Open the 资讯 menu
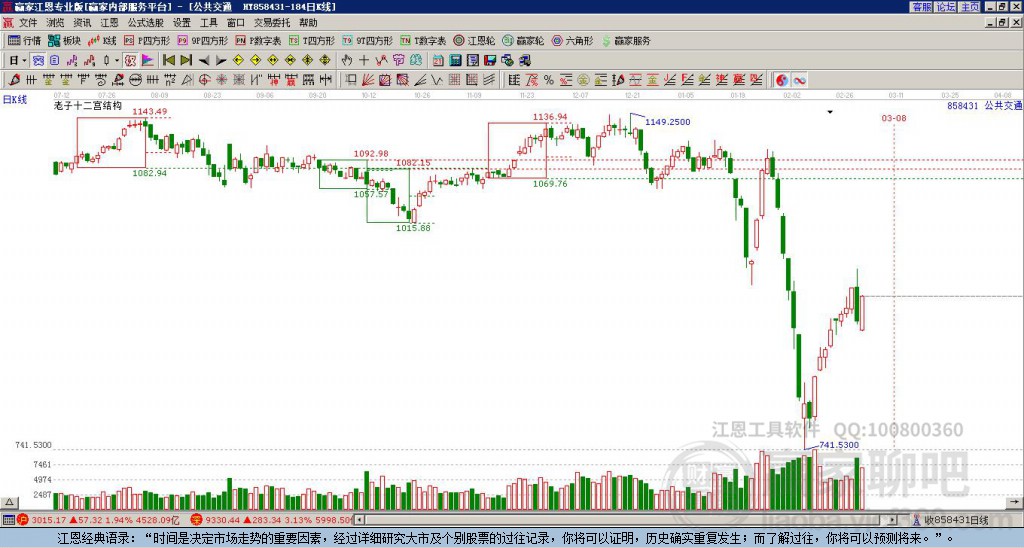1024x548 pixels. [x=82, y=23]
